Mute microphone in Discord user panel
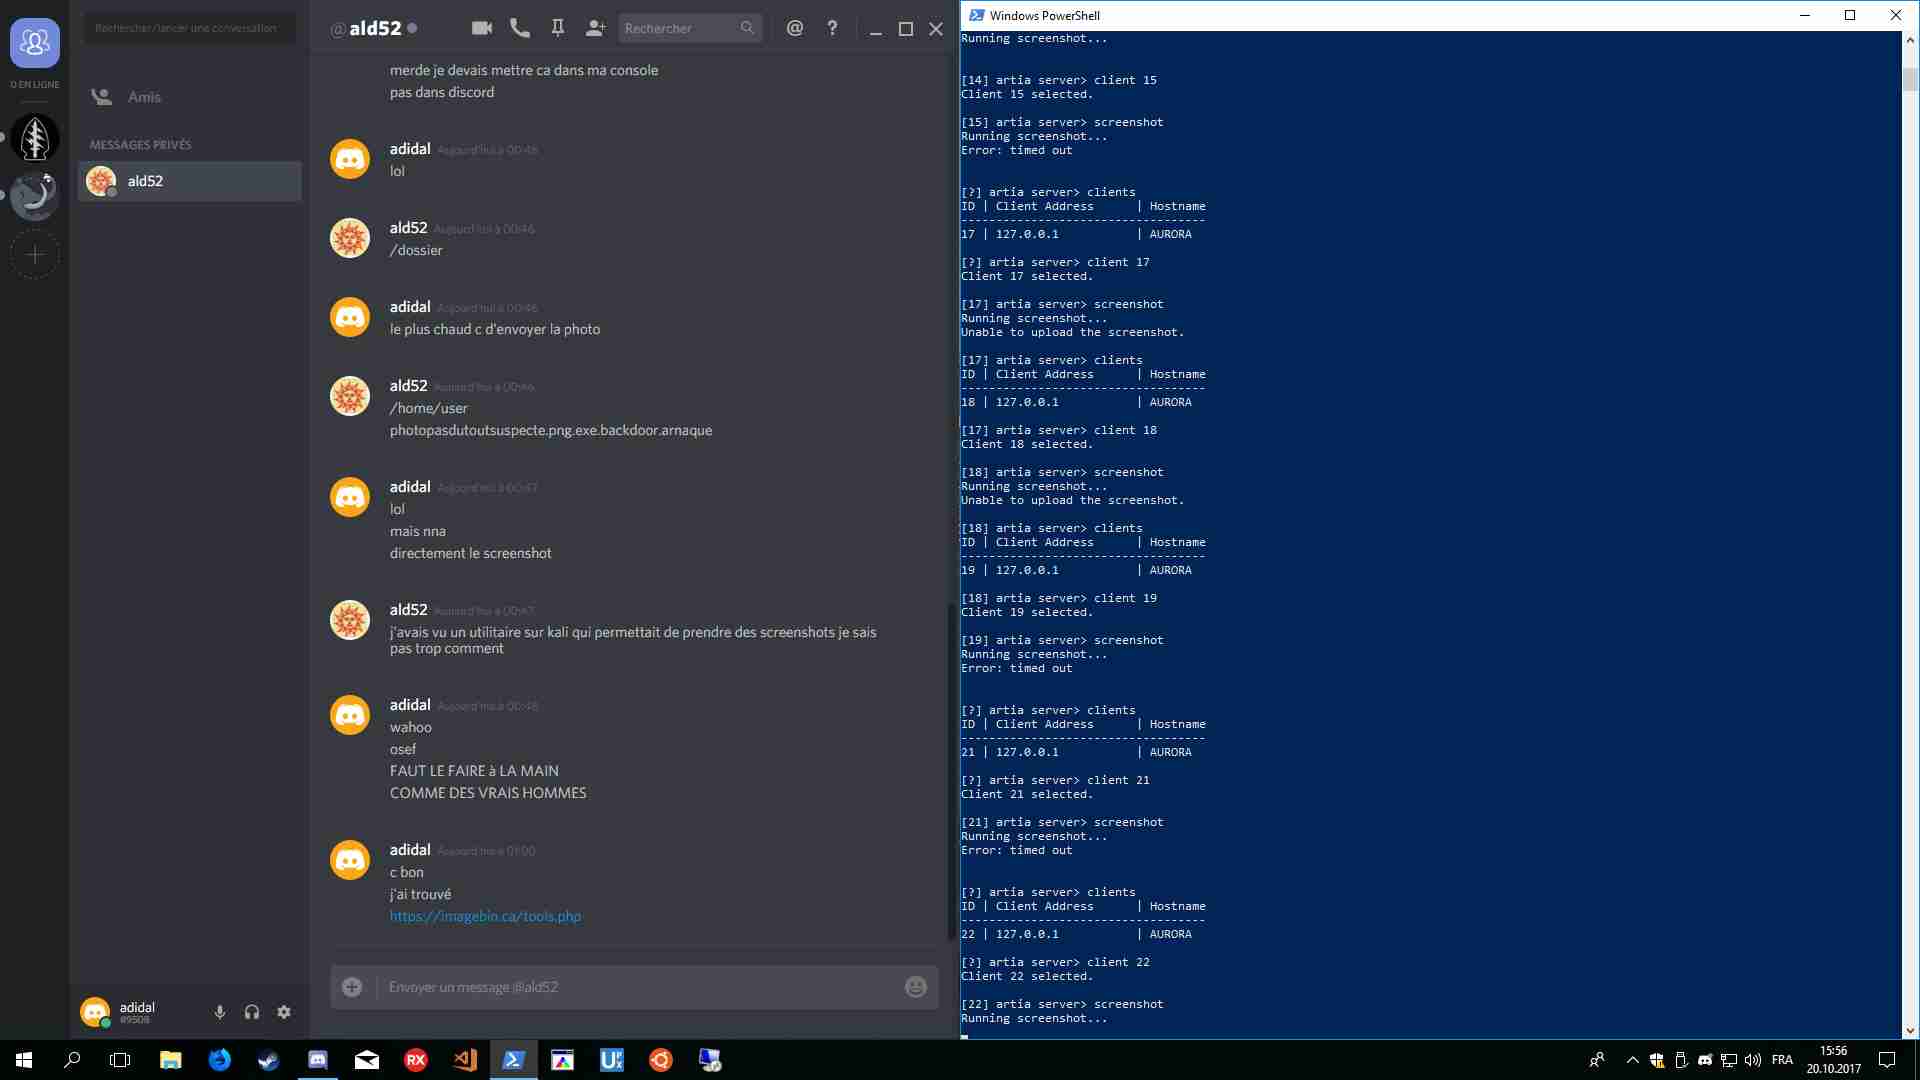The height and width of the screenshot is (1080, 1920). (x=220, y=1012)
